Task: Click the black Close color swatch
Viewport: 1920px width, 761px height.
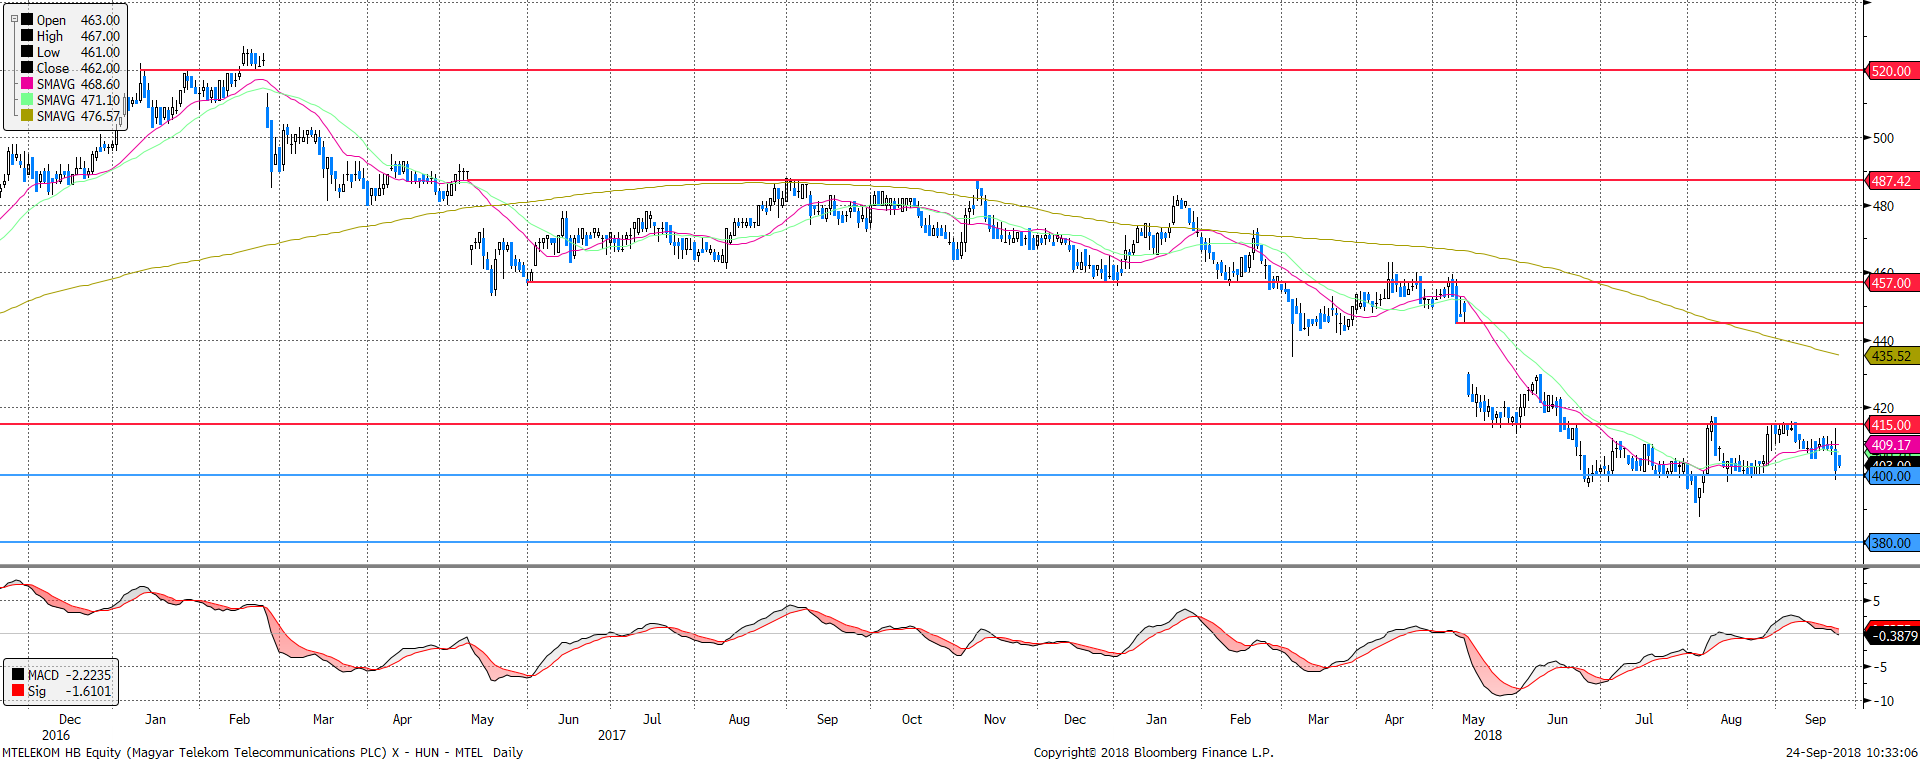Action: coord(27,67)
